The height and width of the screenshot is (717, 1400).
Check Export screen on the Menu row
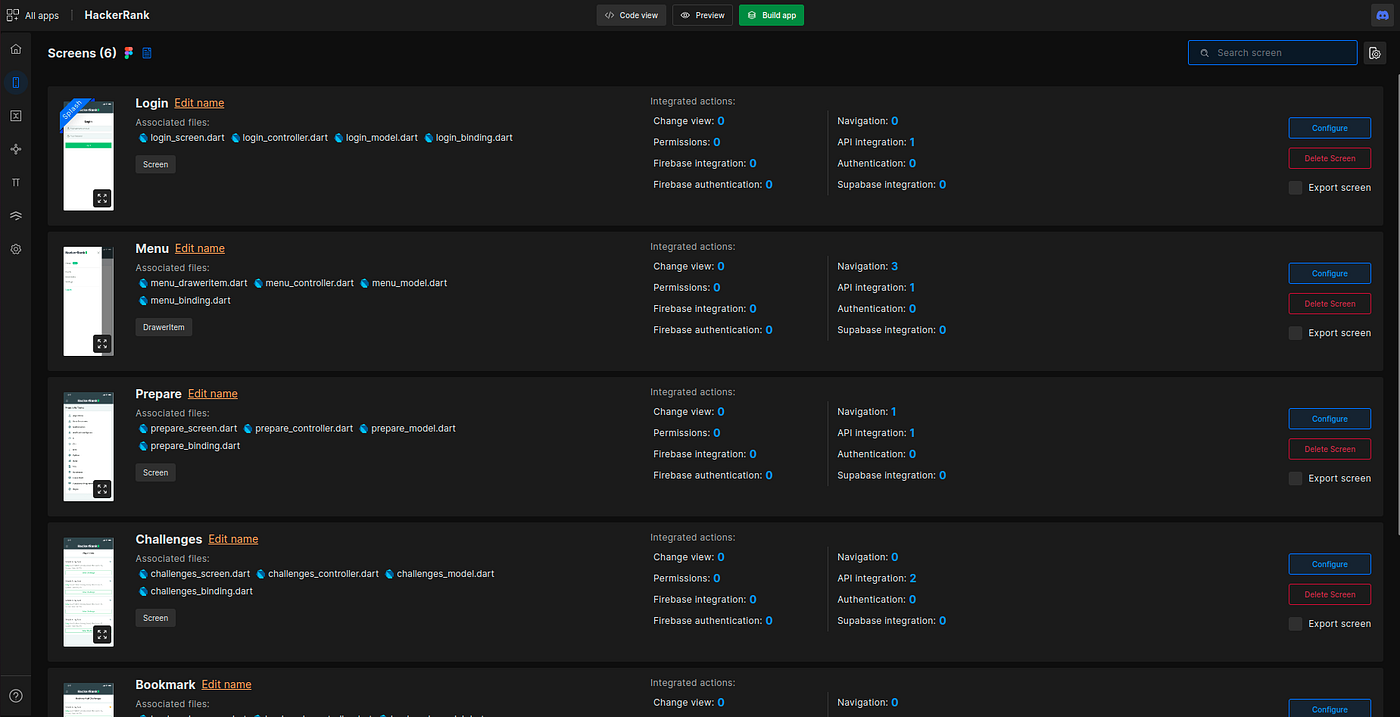(x=1295, y=332)
